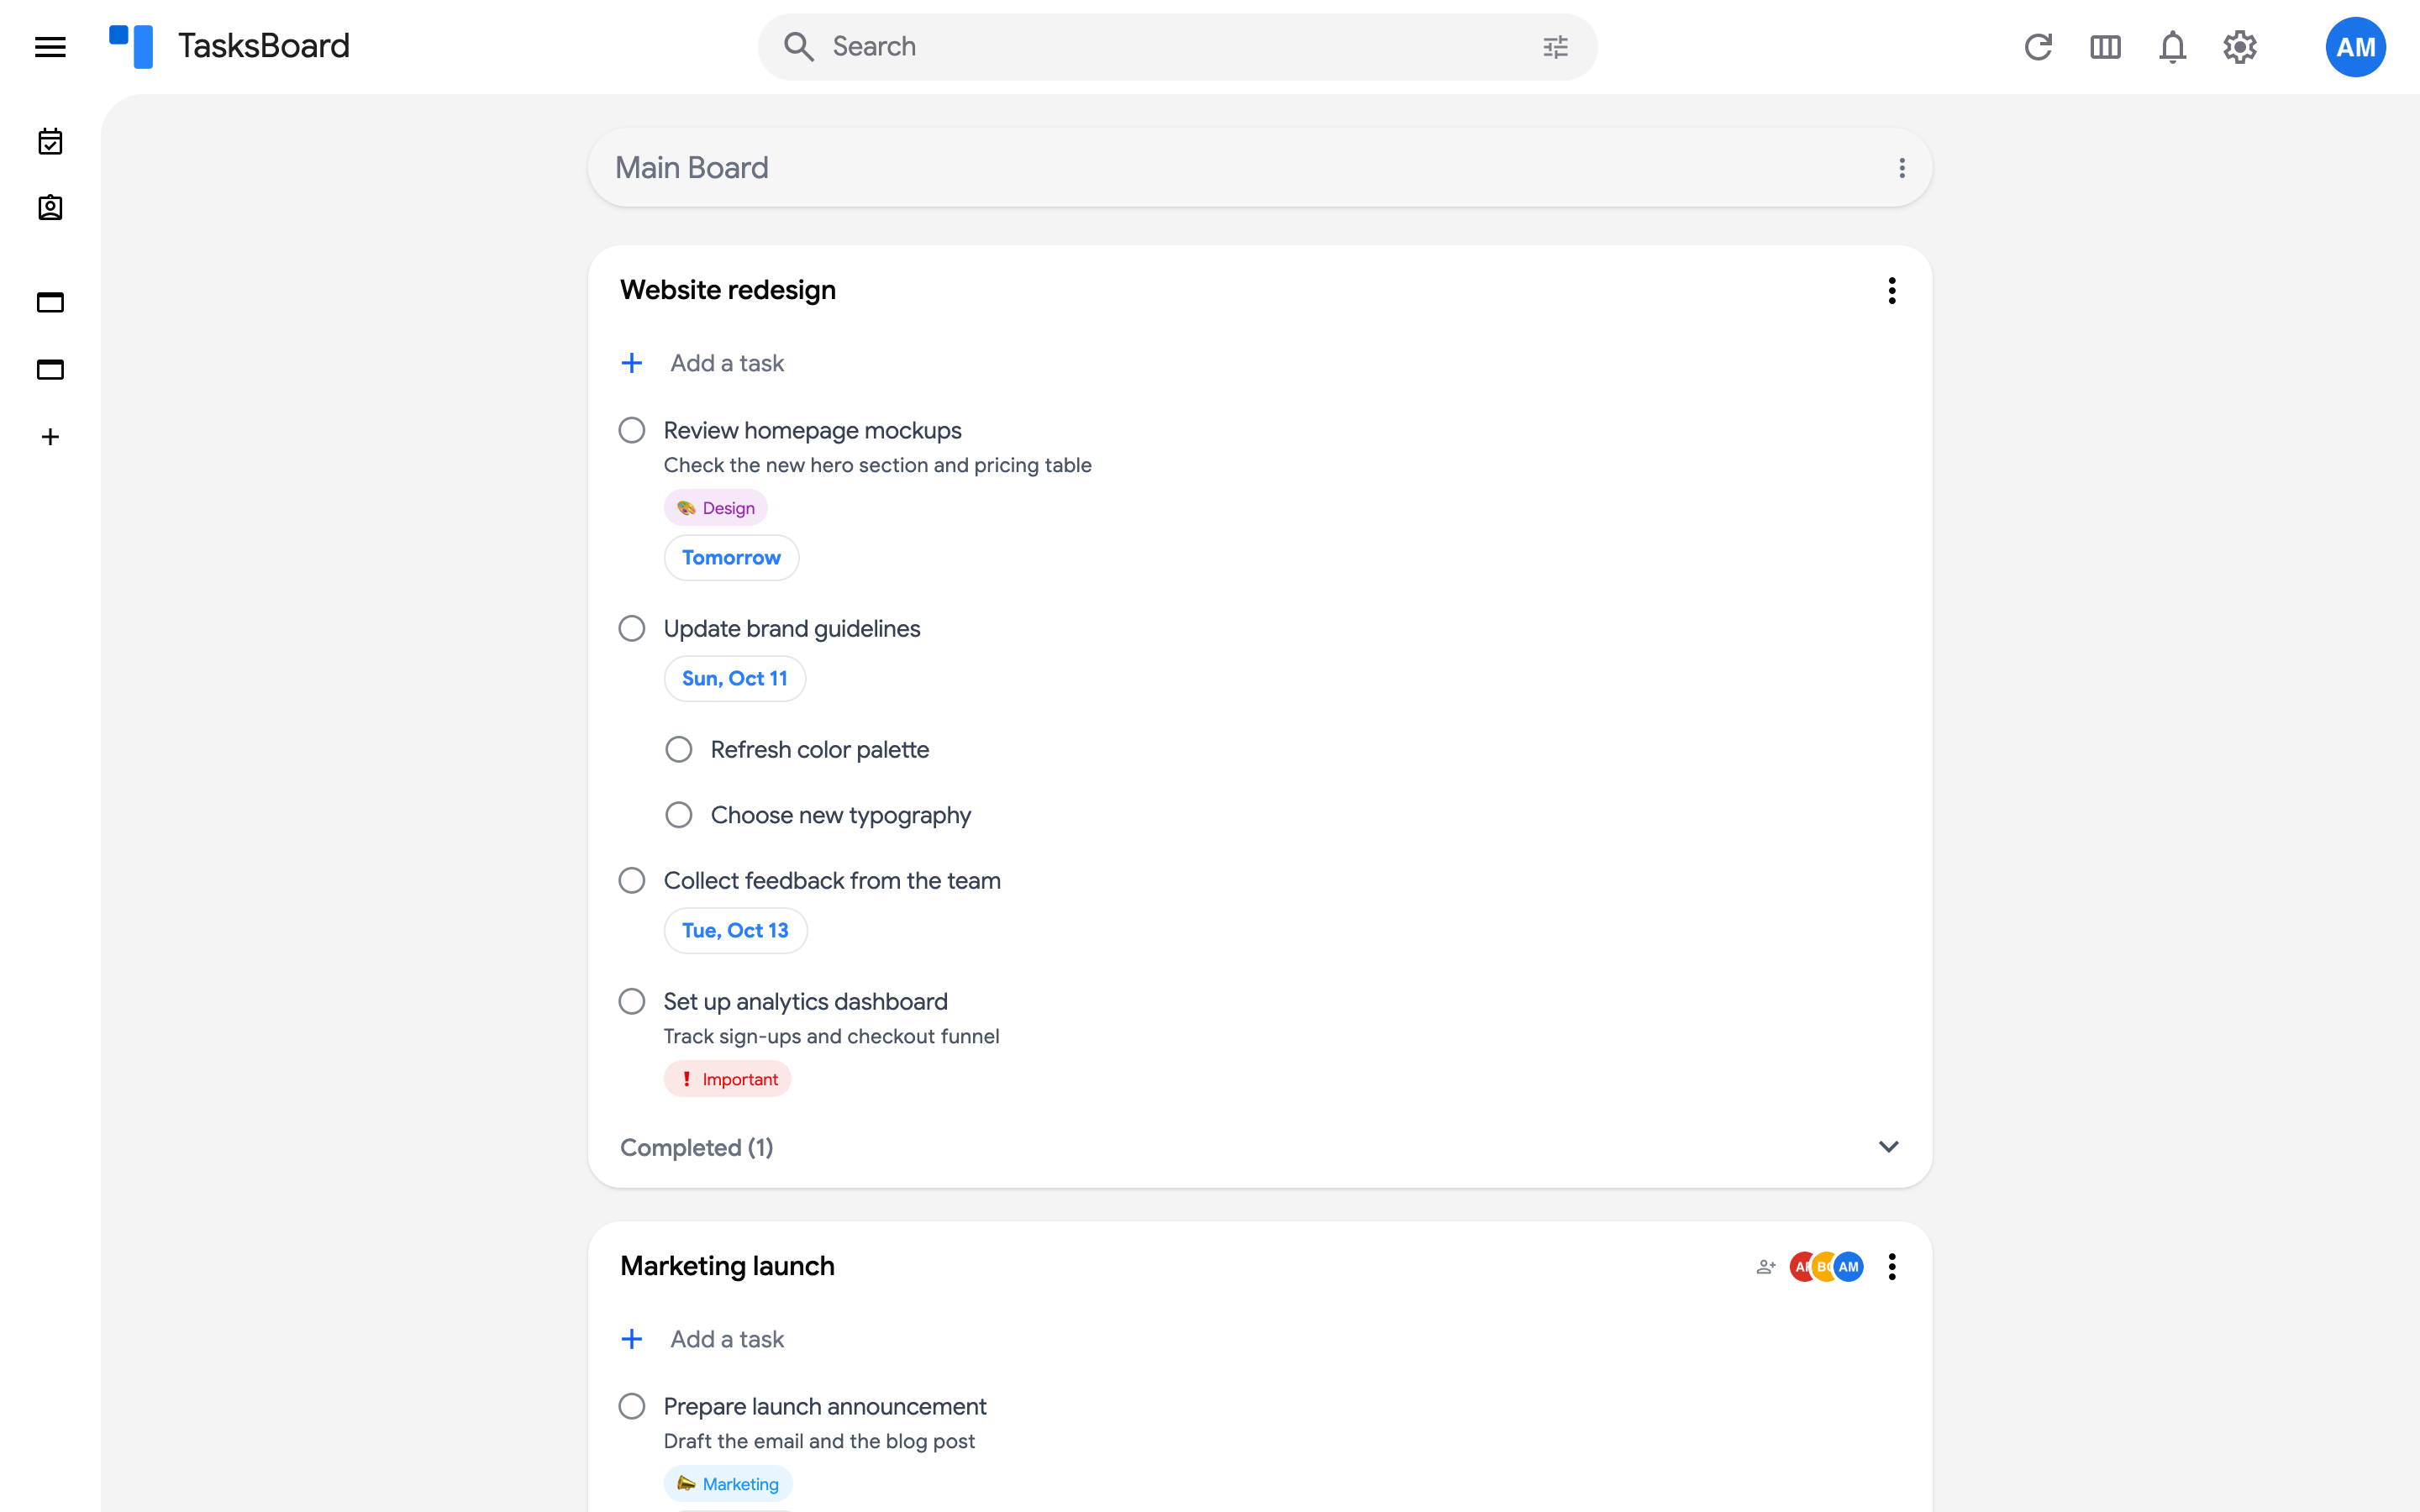2420x1512 pixels.
Task: Click share people icon on Marketing launch
Action: pos(1766,1267)
